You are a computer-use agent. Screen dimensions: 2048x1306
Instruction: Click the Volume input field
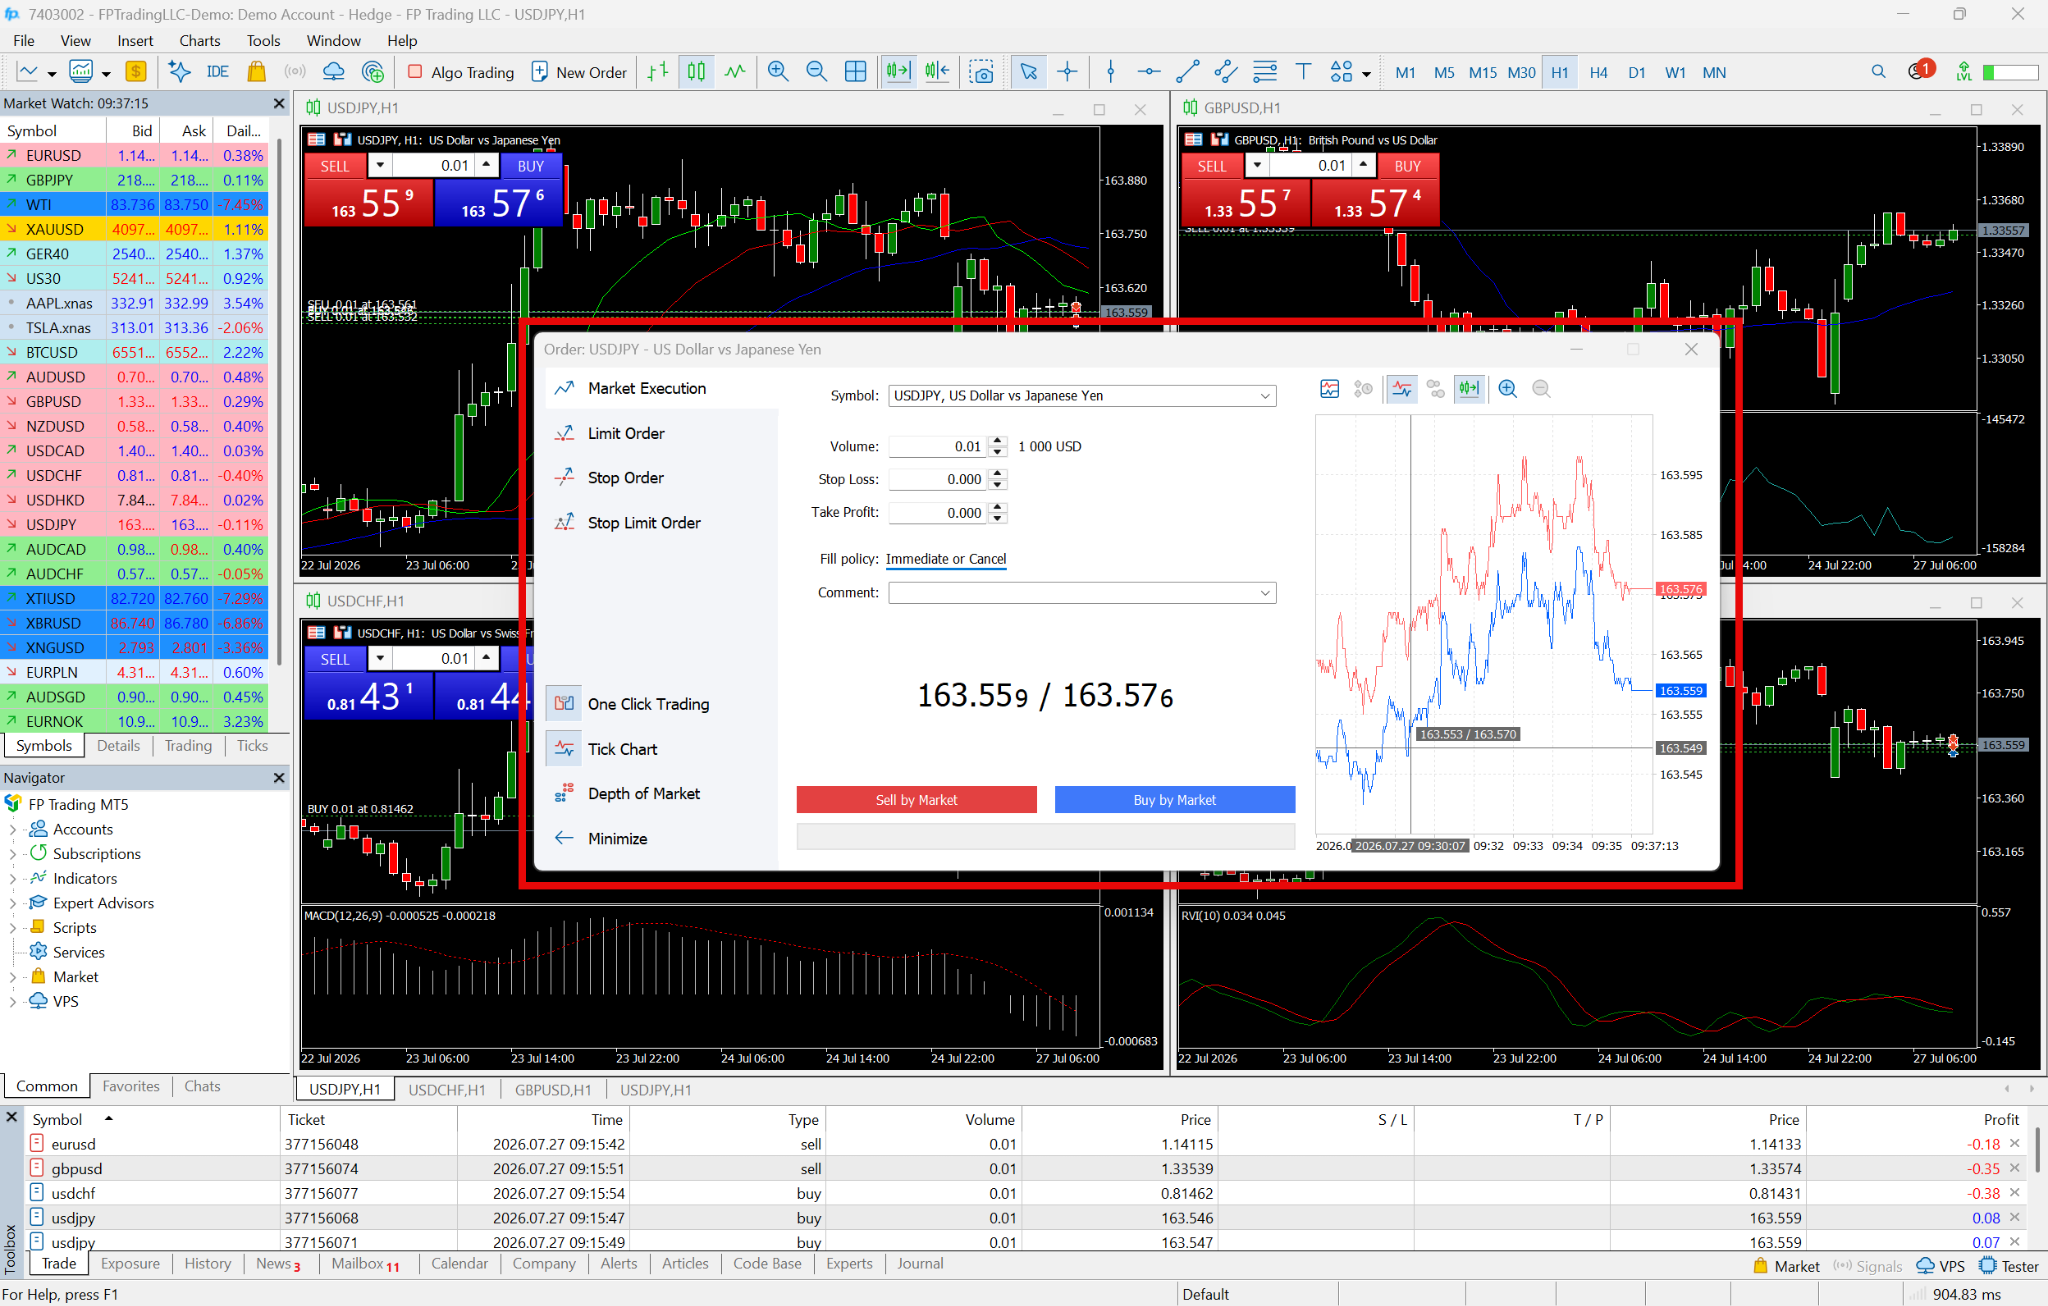(x=937, y=447)
